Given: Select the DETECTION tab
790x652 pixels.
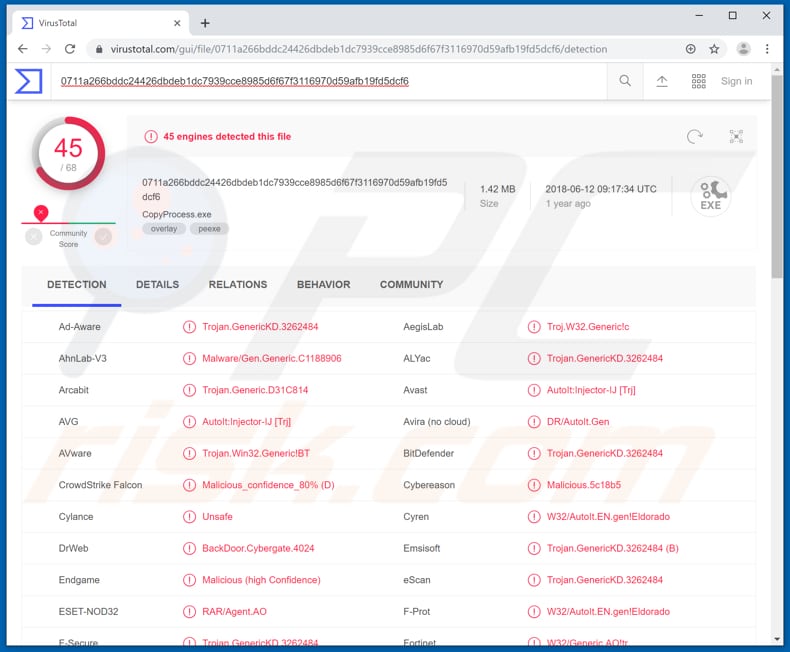Looking at the screenshot, I should (77, 285).
